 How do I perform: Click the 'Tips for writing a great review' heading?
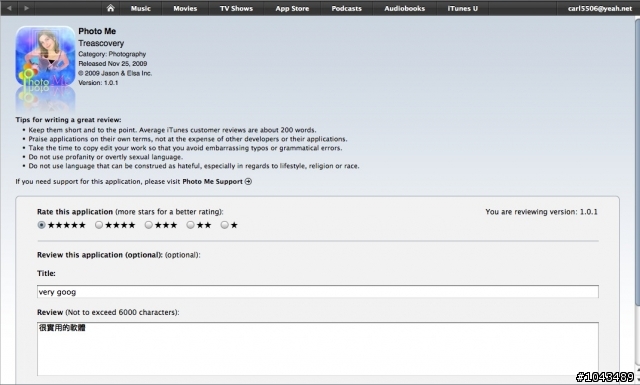tap(68, 120)
